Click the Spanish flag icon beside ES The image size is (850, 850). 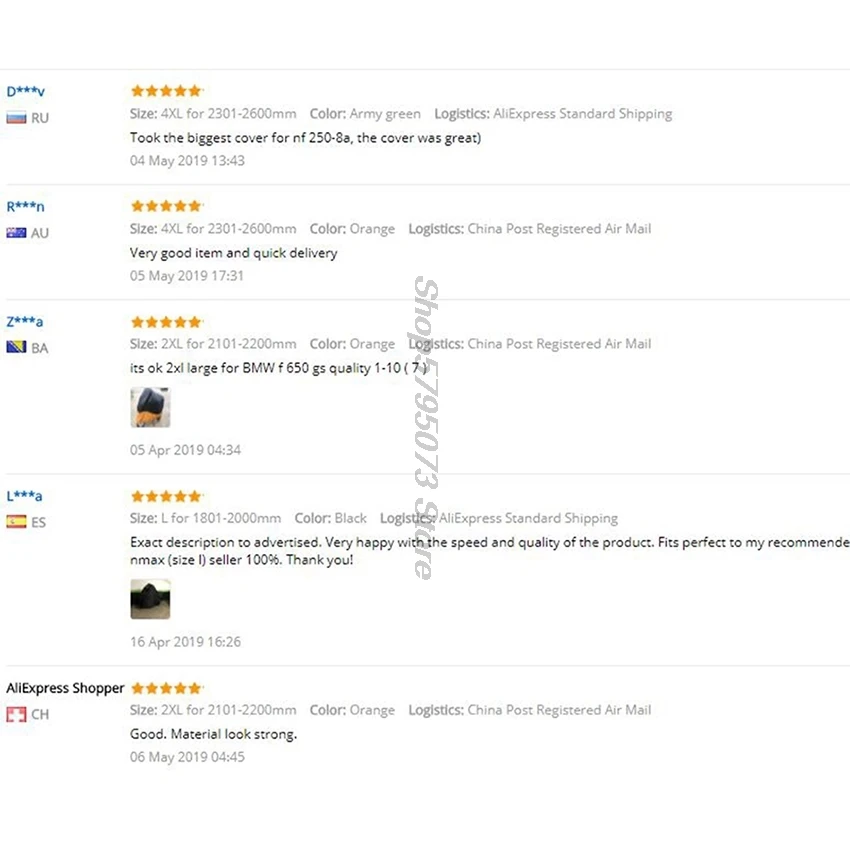point(16,521)
